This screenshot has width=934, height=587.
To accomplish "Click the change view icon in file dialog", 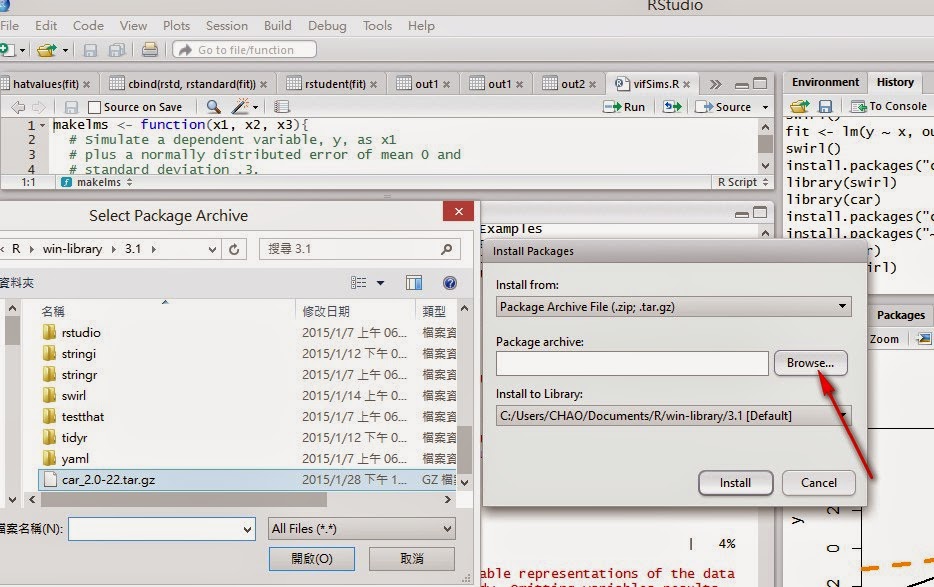I will (359, 283).
